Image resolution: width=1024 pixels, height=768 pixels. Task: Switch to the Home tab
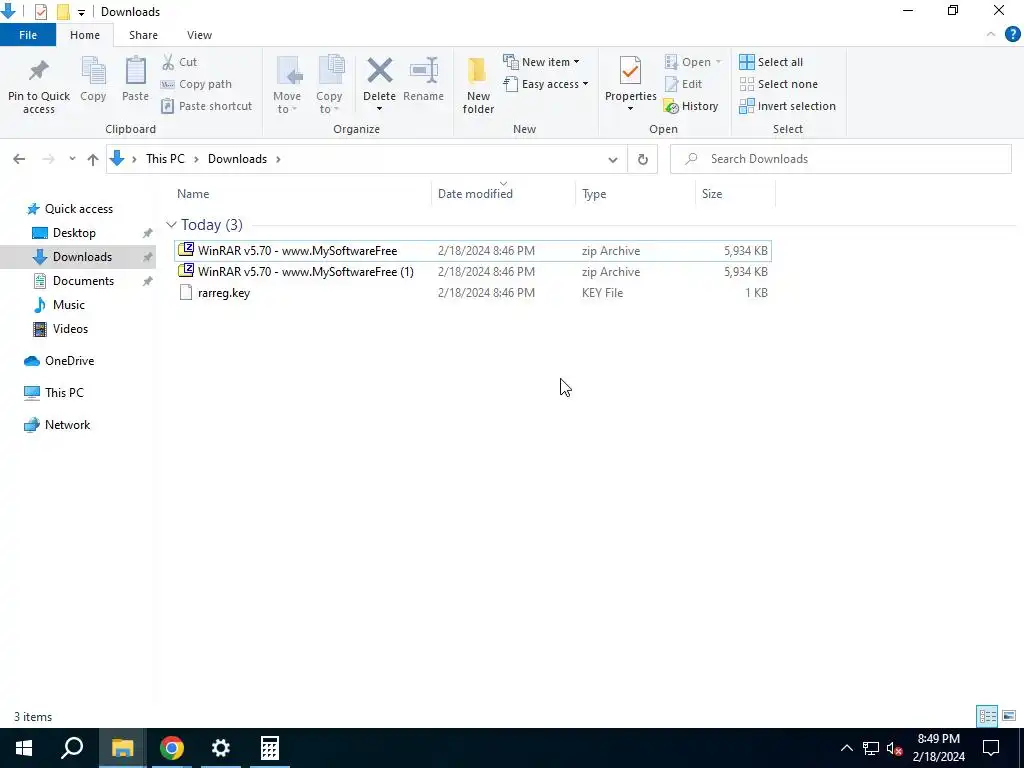[x=85, y=35]
